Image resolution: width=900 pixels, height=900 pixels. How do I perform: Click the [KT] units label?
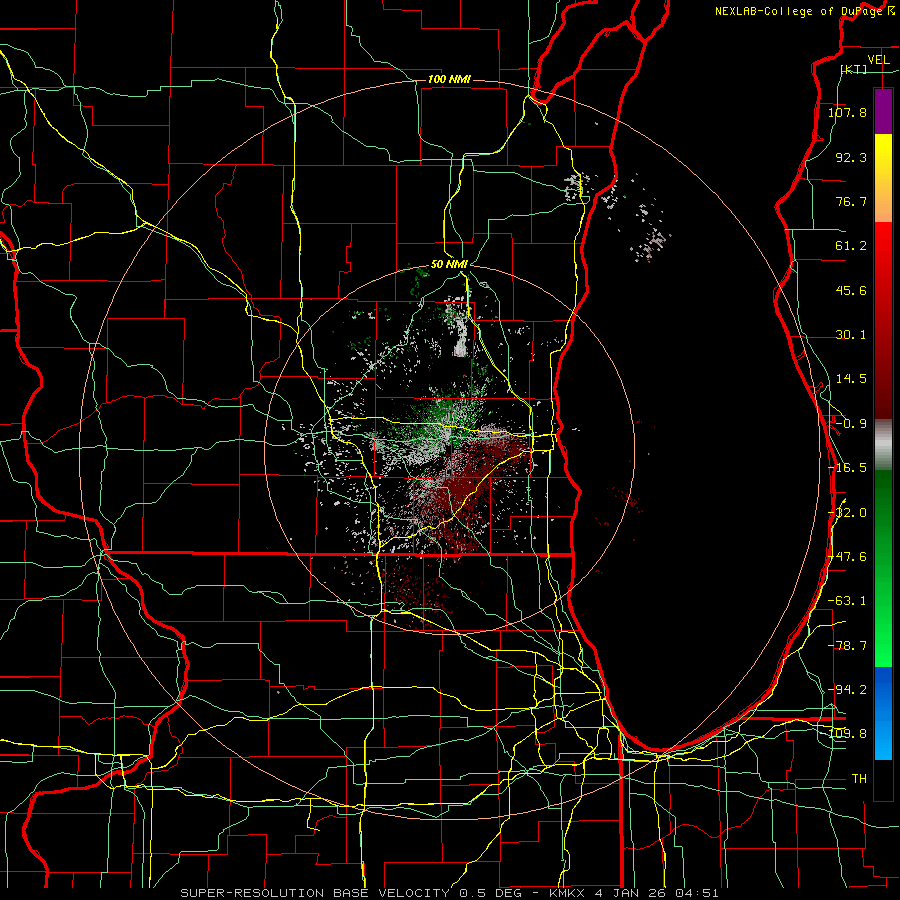[x=854, y=69]
